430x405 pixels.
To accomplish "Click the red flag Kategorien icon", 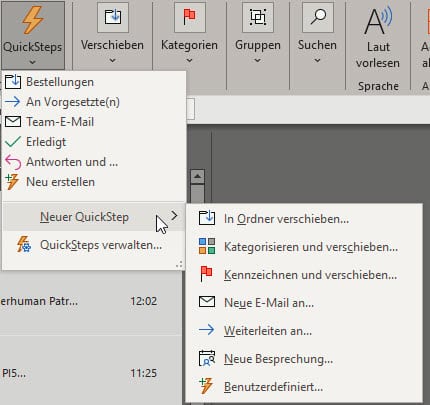I will [189, 17].
